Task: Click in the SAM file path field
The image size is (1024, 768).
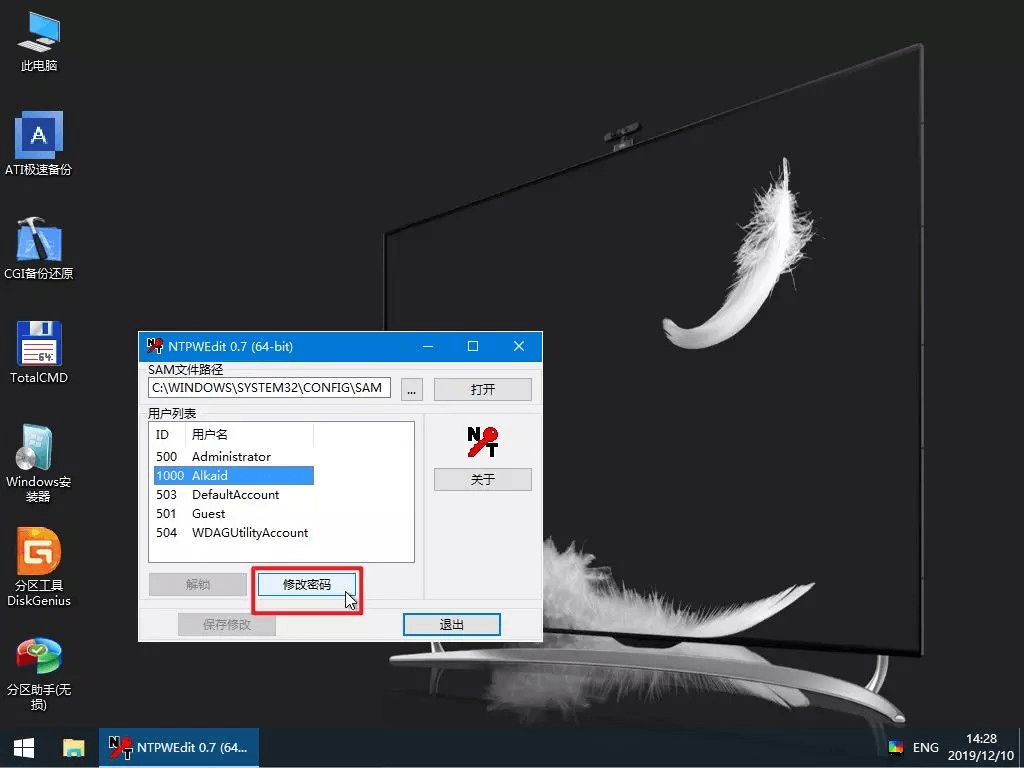Action: tap(268, 388)
